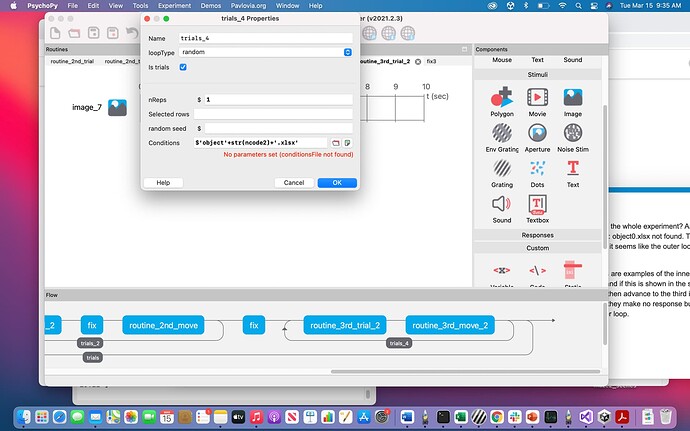
Task: Switch to the fix3 routine tab
Action: [431, 61]
